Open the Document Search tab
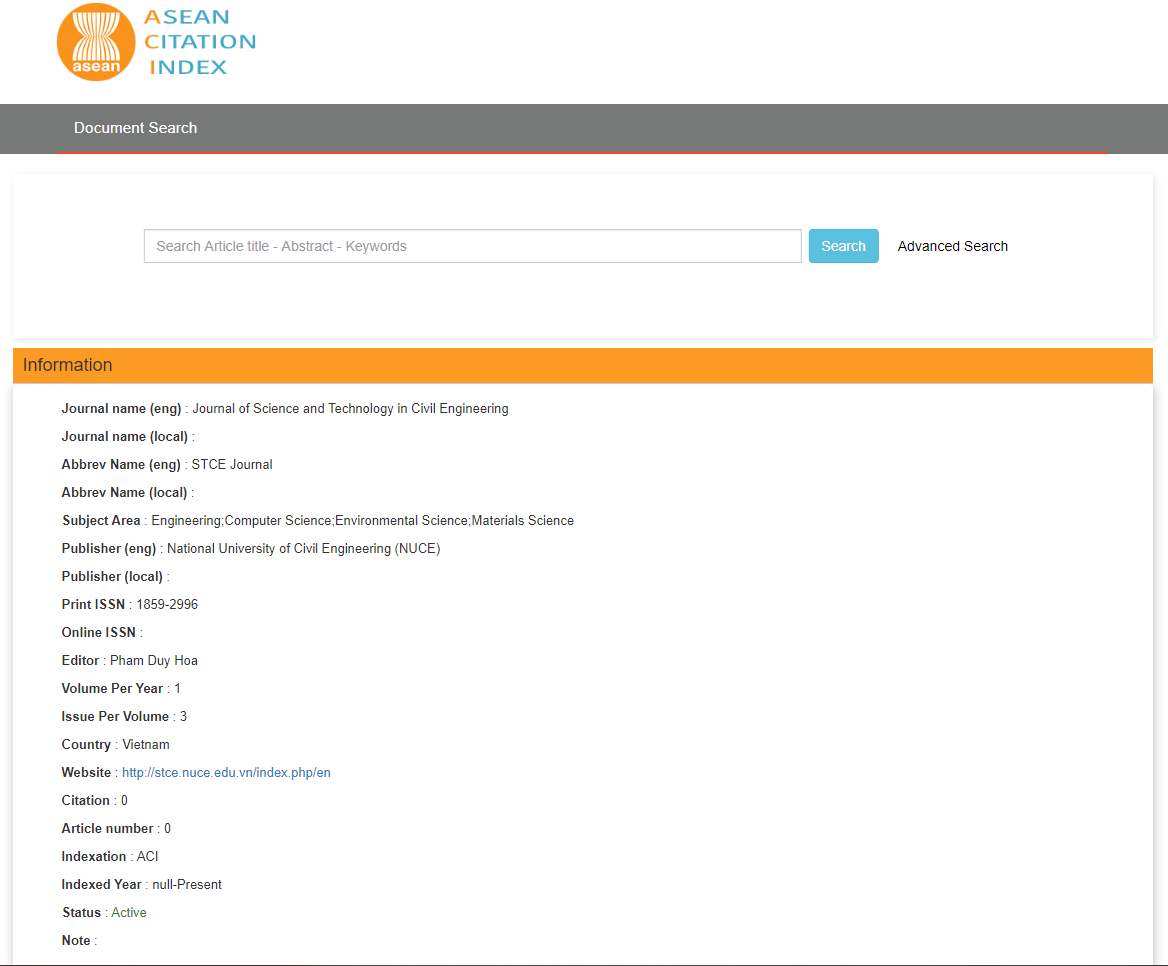Viewport: 1168px width, 966px height. click(x=136, y=128)
